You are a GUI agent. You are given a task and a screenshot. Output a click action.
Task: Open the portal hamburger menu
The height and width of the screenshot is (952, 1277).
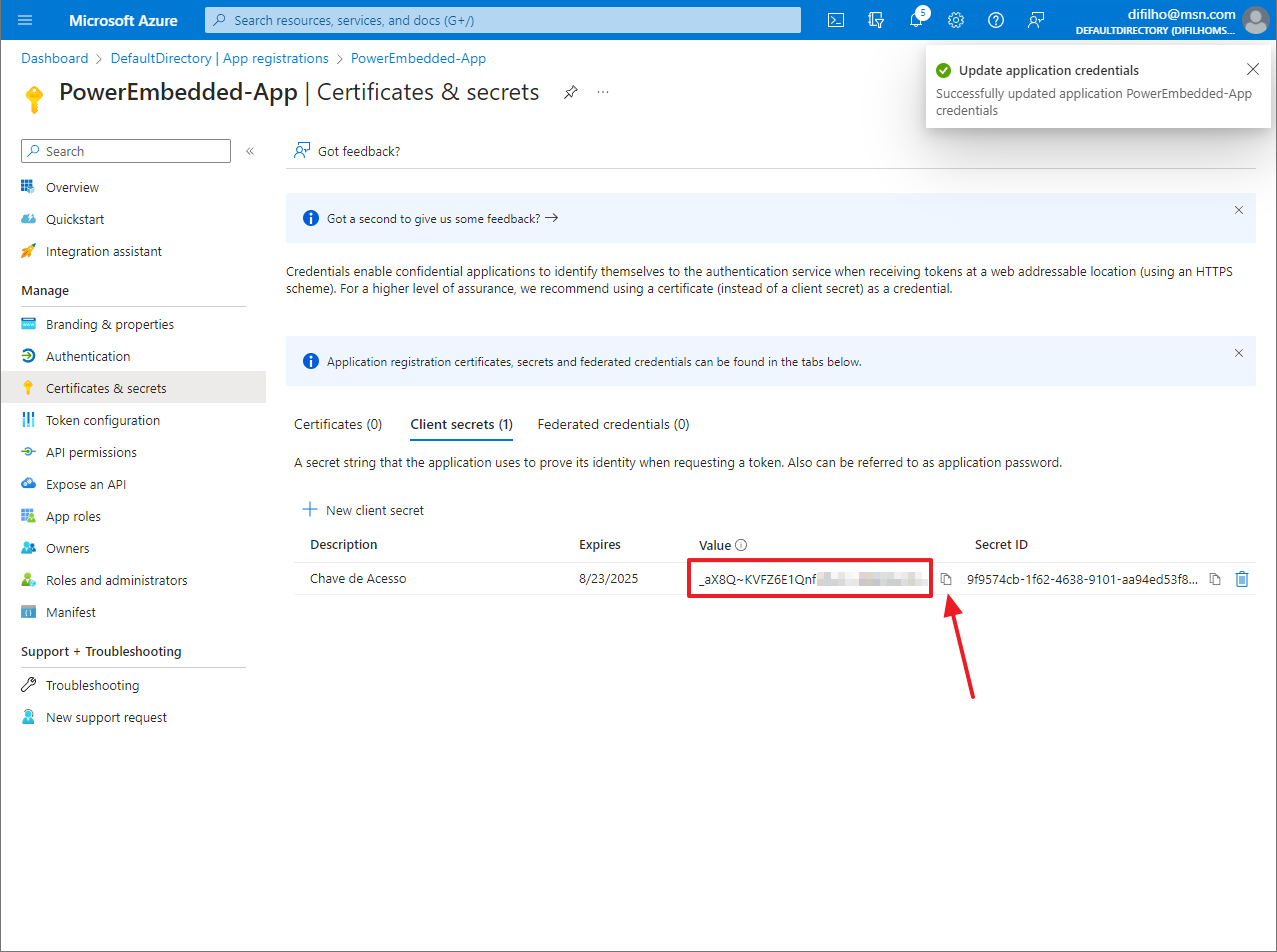25,20
